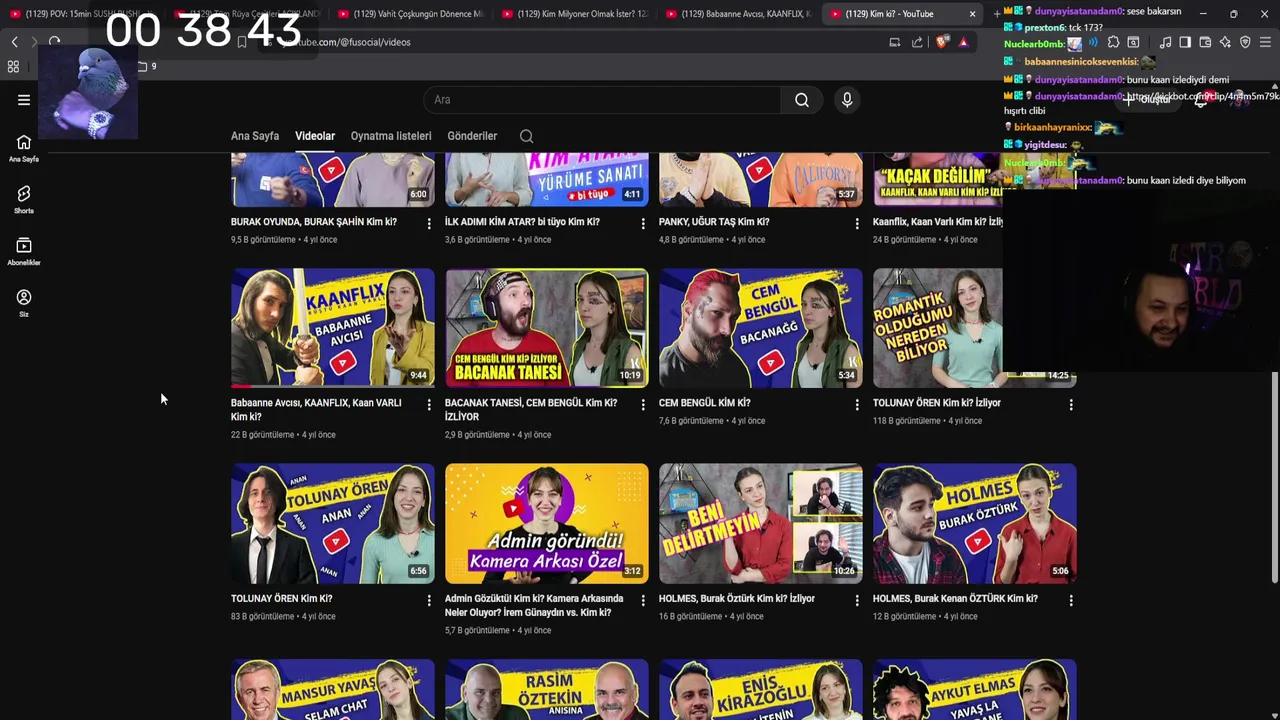Click the page vertical scrollbar thumb
The width and height of the screenshot is (1280, 720).
tap(1275, 477)
